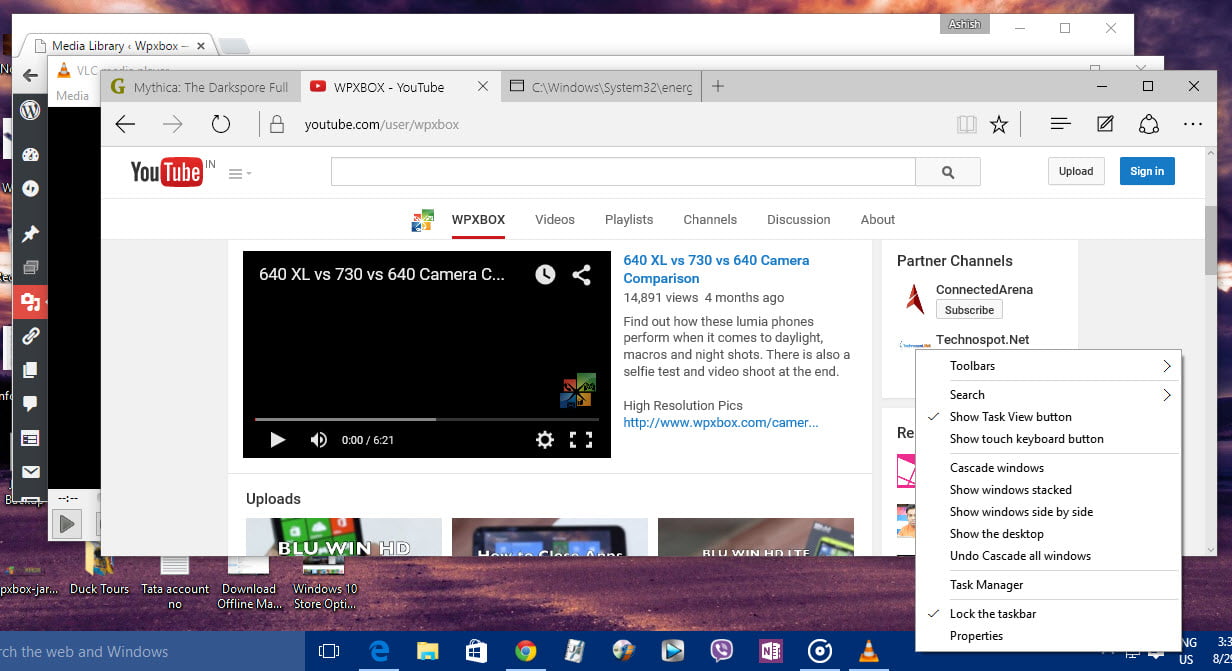Open WordPress Comments bubble icon
The image size is (1232, 671).
[30, 404]
